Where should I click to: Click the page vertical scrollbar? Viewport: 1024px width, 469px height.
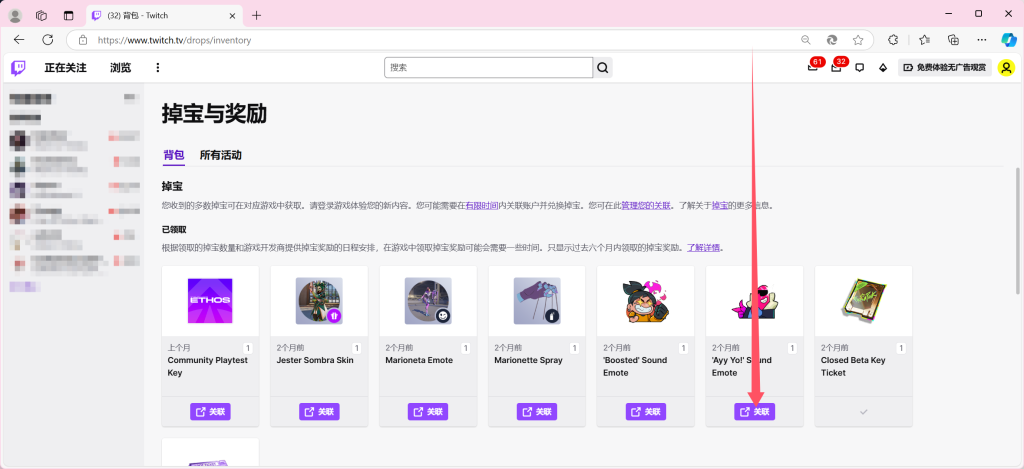pos(1019,231)
